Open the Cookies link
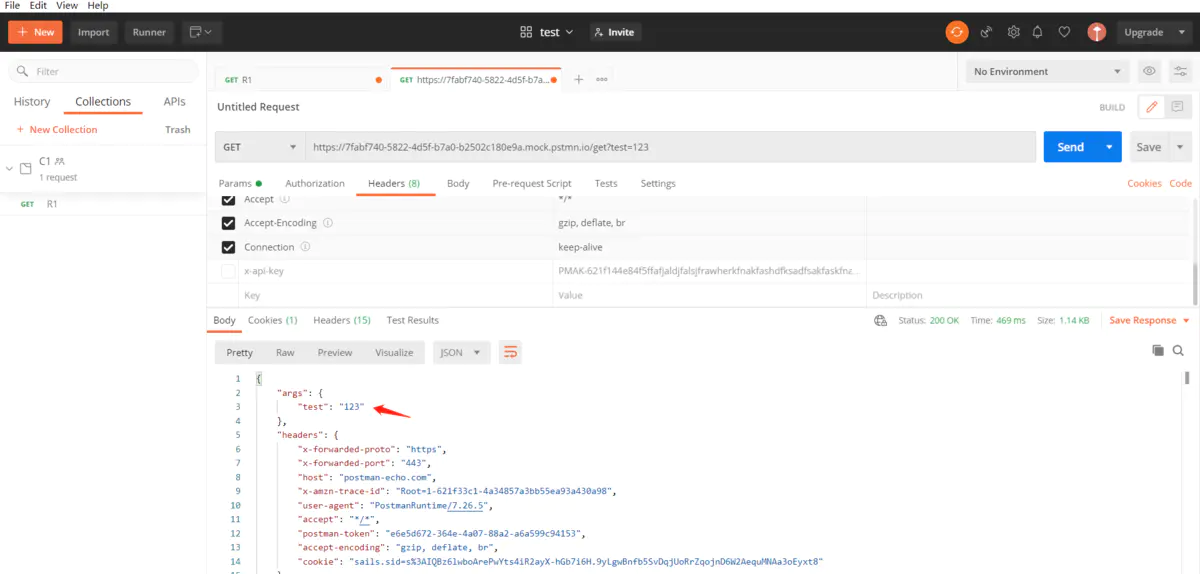This screenshot has width=1200, height=574. [1144, 184]
